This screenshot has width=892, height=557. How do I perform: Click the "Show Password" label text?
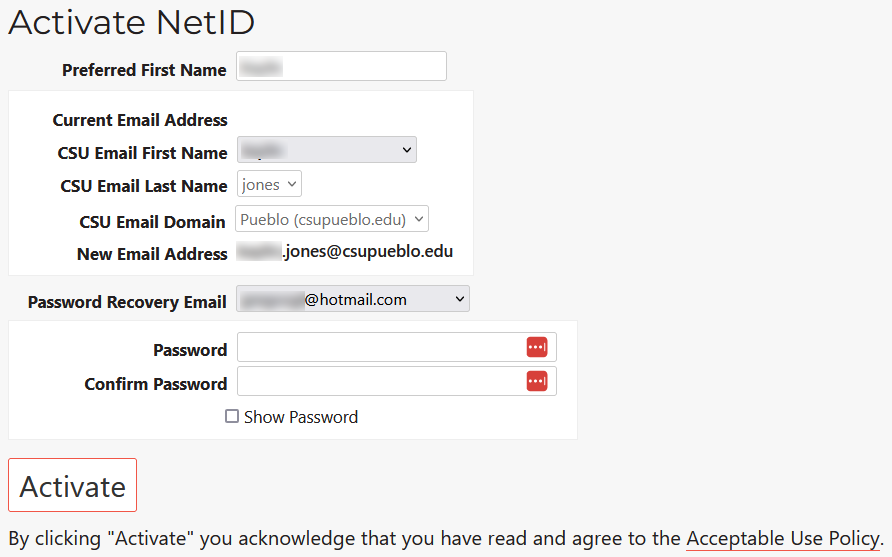(301, 417)
